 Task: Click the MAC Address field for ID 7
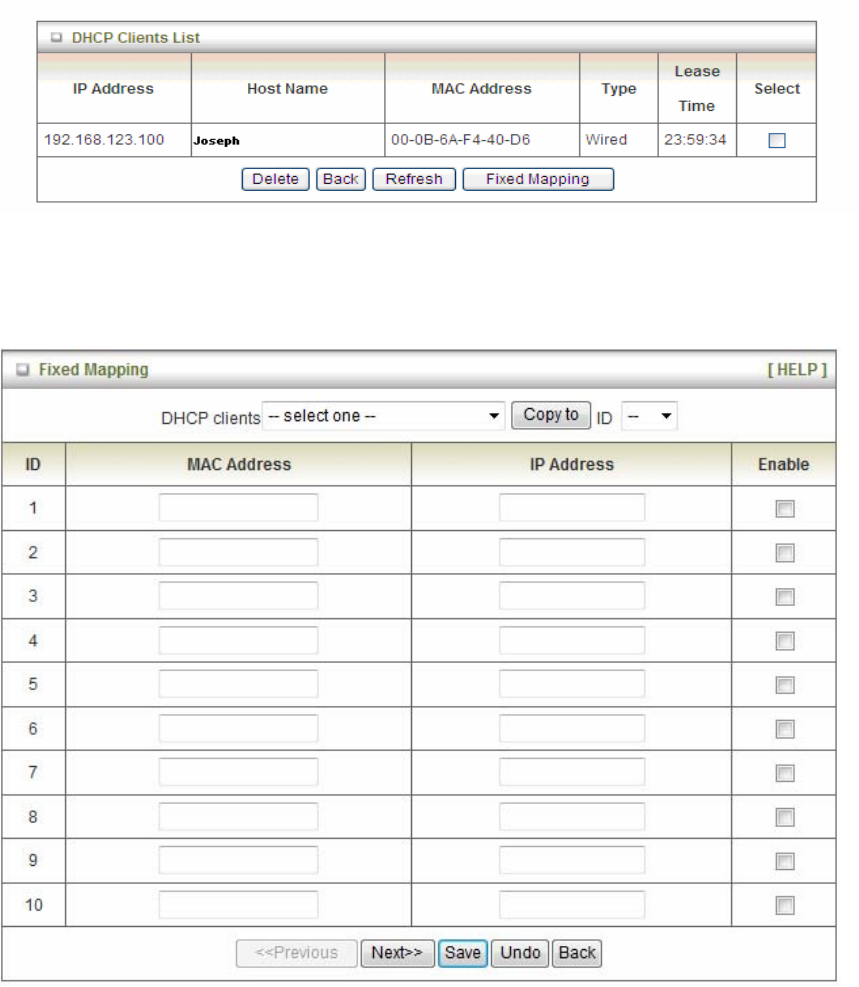[x=239, y=772]
